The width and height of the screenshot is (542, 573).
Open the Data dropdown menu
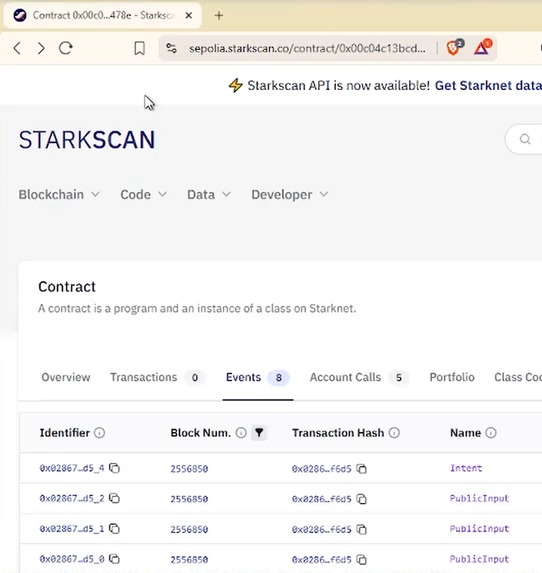[x=209, y=194]
